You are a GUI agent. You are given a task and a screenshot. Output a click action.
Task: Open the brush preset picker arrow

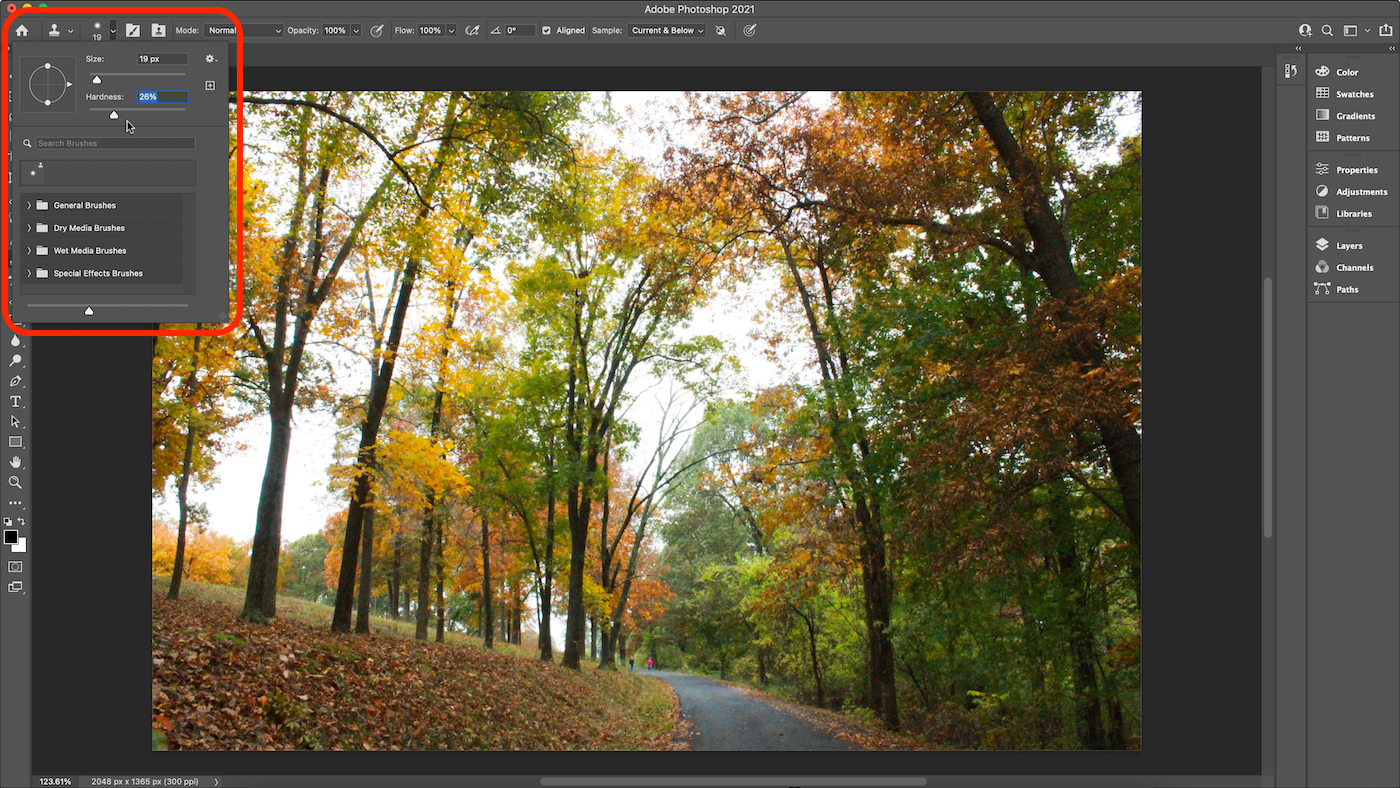click(x=113, y=31)
